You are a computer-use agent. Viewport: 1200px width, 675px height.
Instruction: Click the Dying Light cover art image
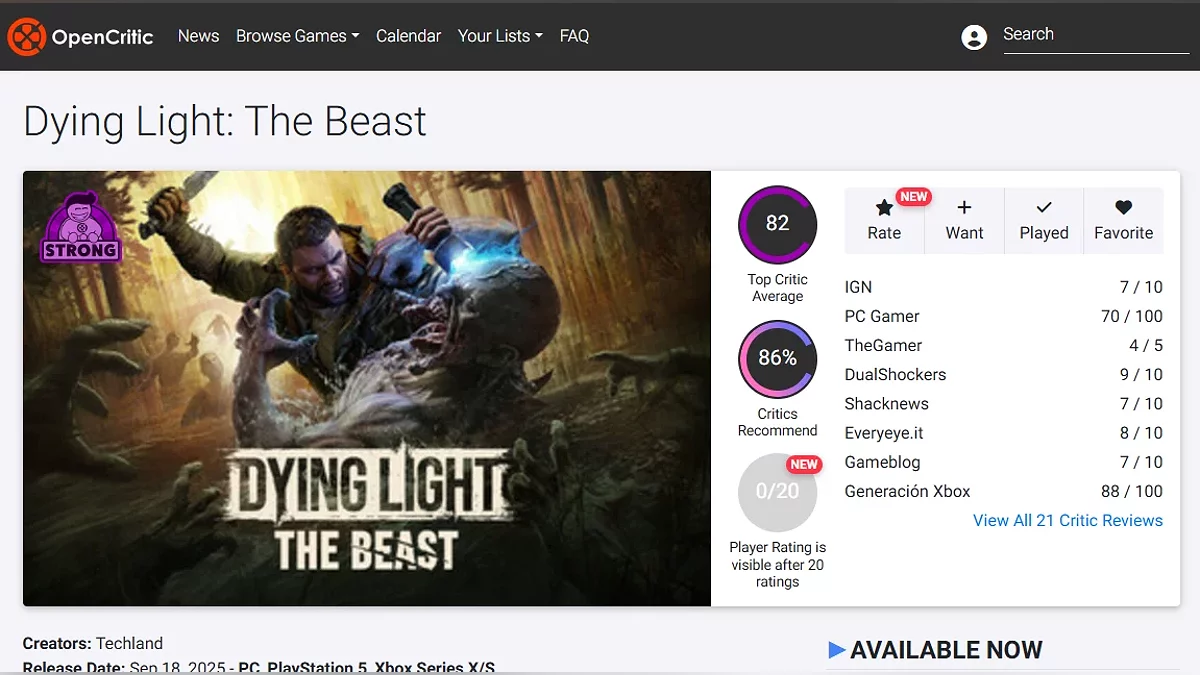(367, 388)
